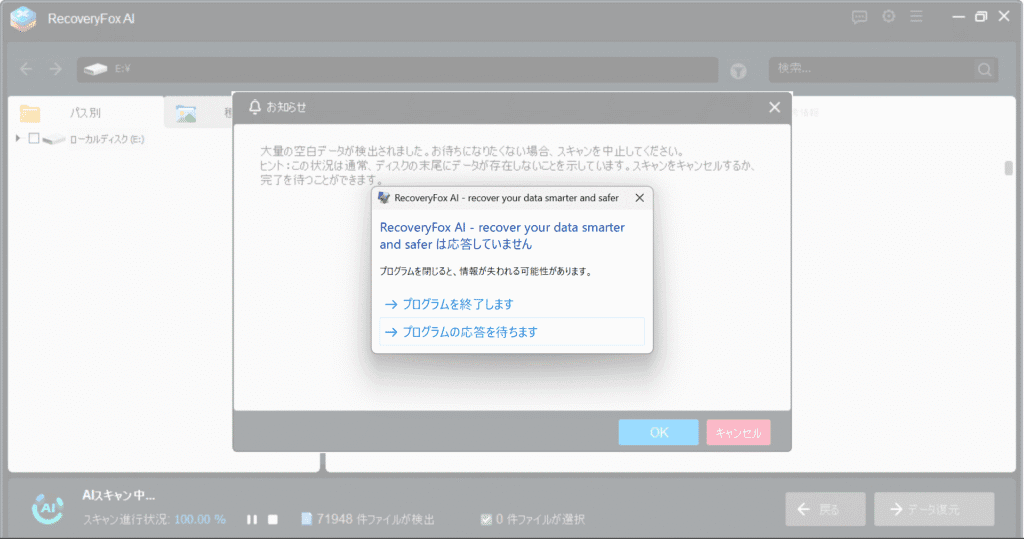Click the E:\ path address field
Screen dimensions: 1024x539
[x=397, y=69]
